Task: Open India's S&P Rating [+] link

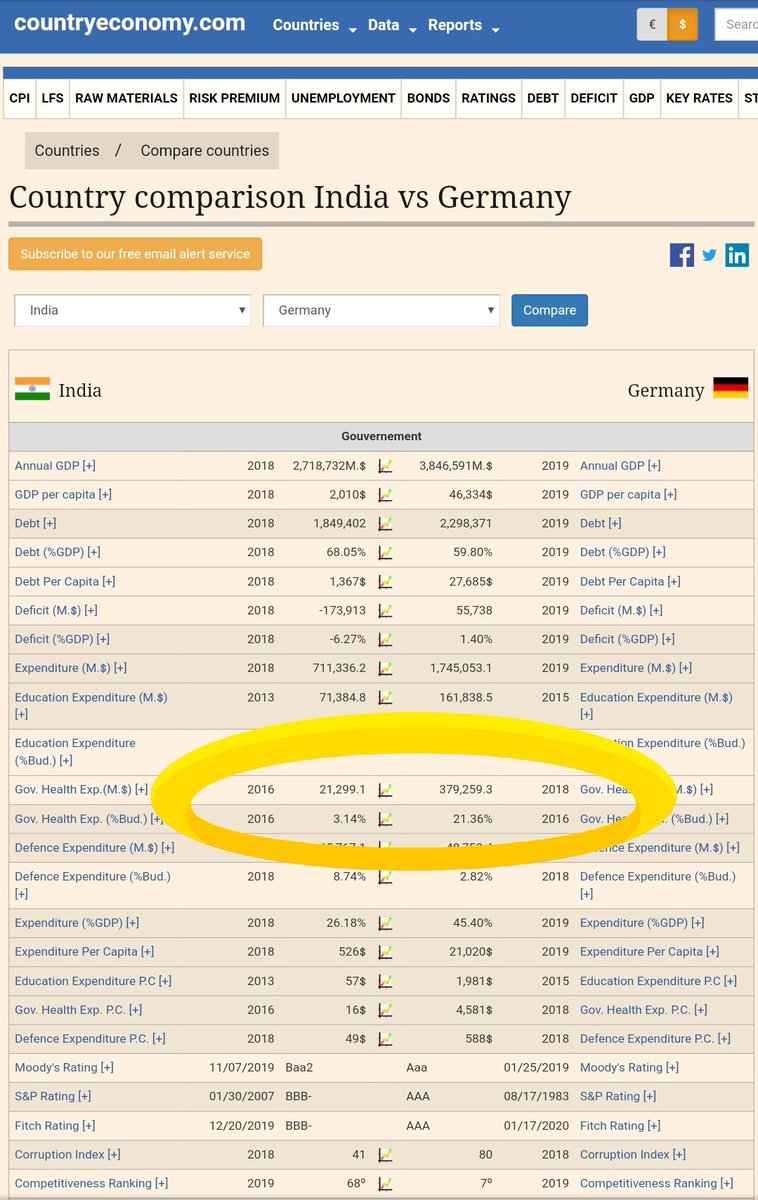Action: [53, 1097]
